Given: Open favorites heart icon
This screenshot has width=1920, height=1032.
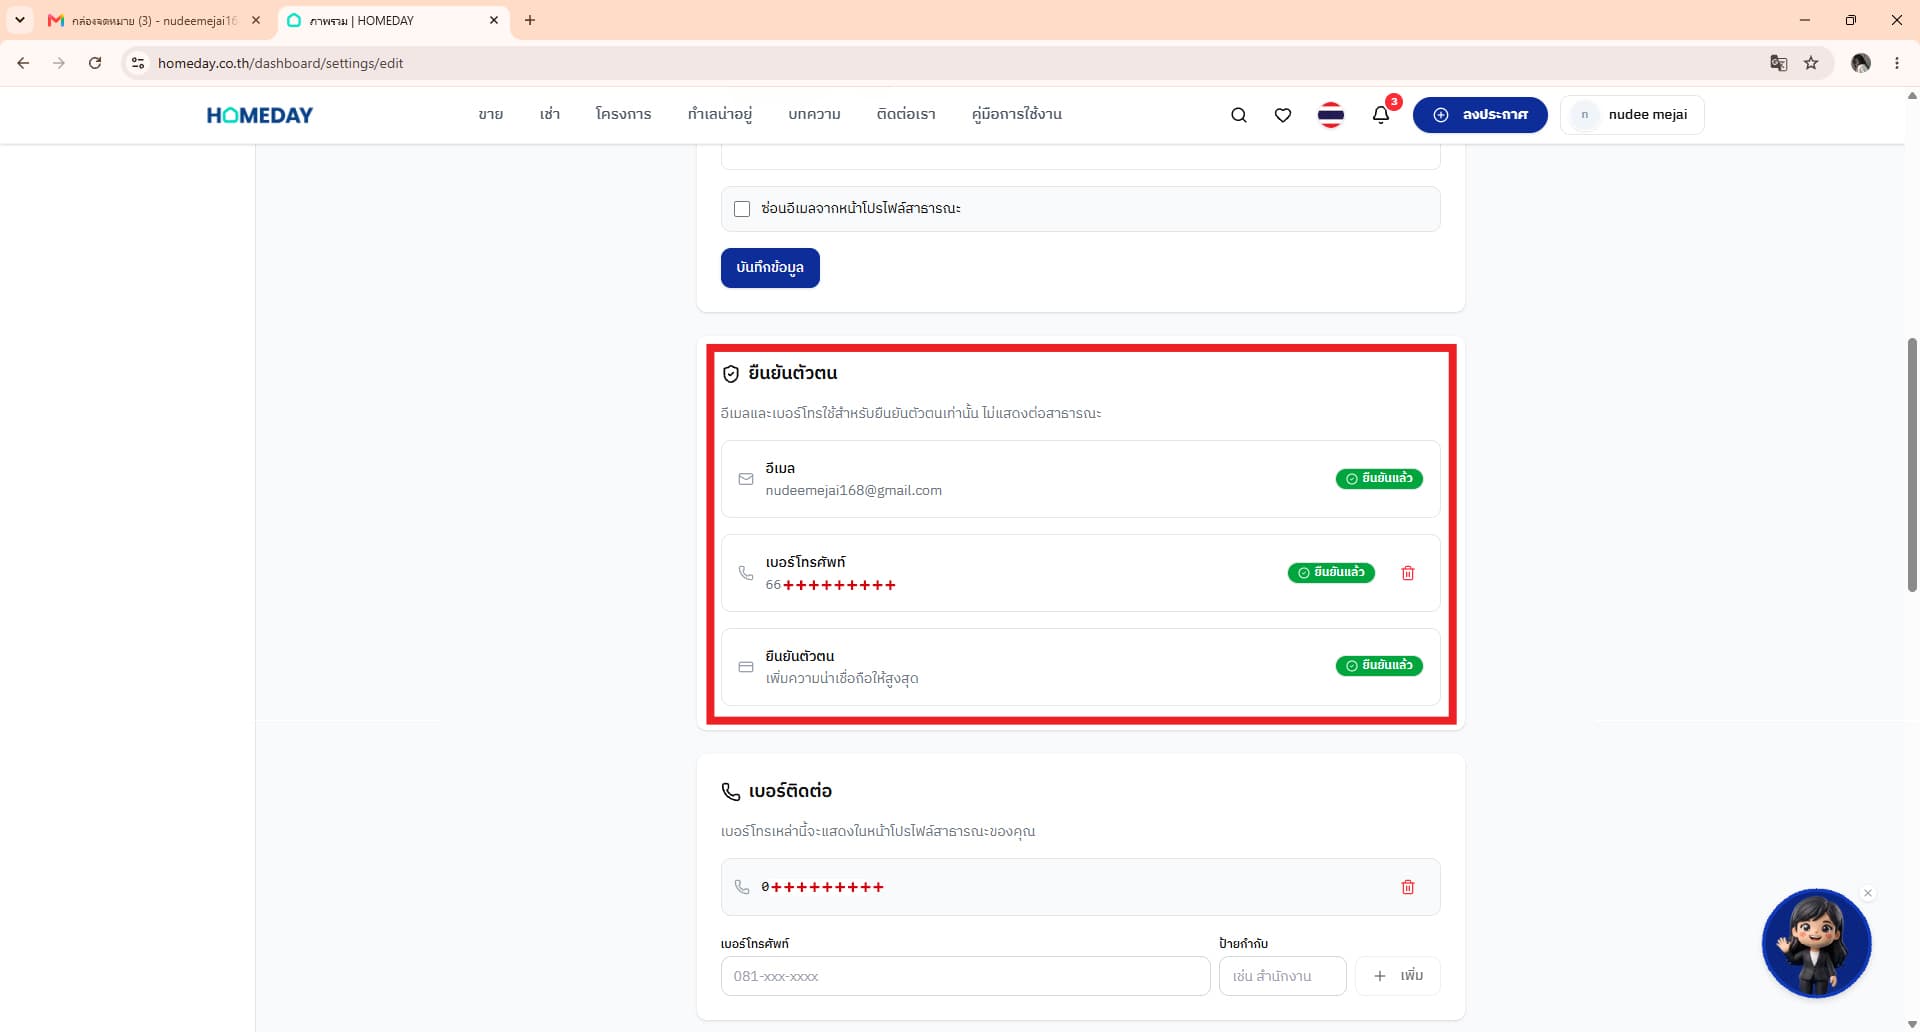Looking at the screenshot, I should point(1283,115).
